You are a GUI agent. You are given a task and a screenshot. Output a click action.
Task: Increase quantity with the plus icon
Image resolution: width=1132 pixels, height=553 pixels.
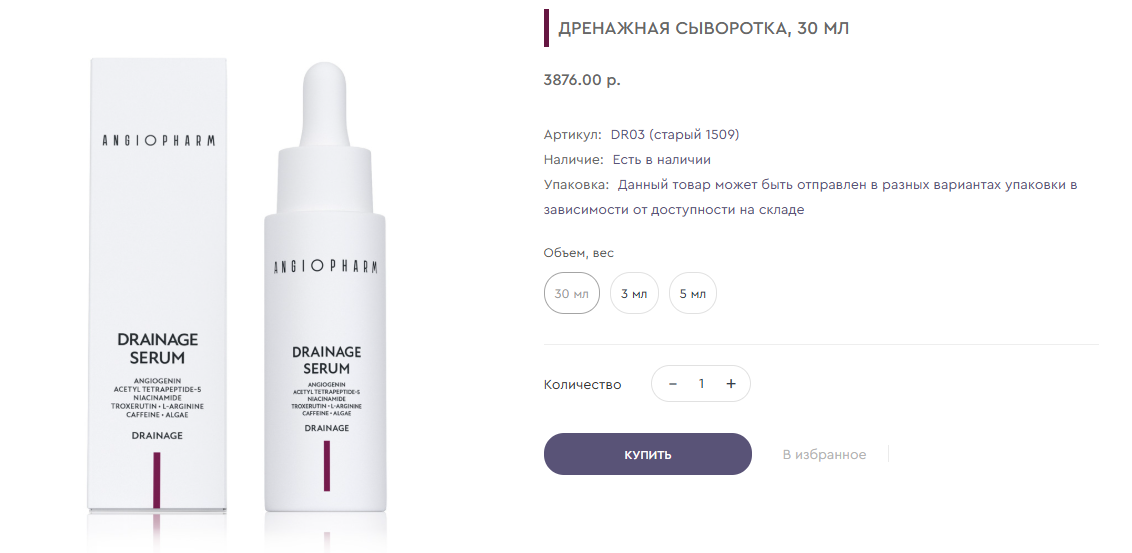(731, 383)
